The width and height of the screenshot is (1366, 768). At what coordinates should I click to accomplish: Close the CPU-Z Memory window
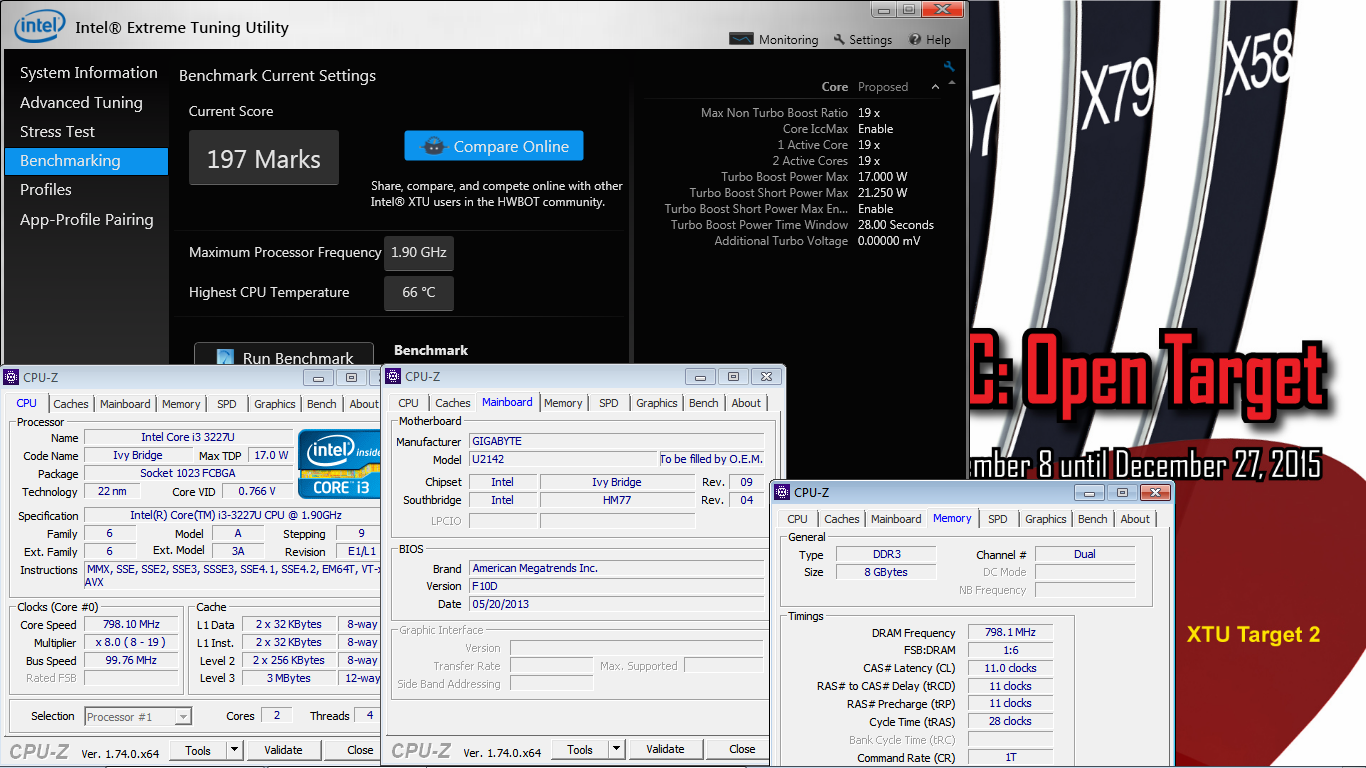point(1156,492)
